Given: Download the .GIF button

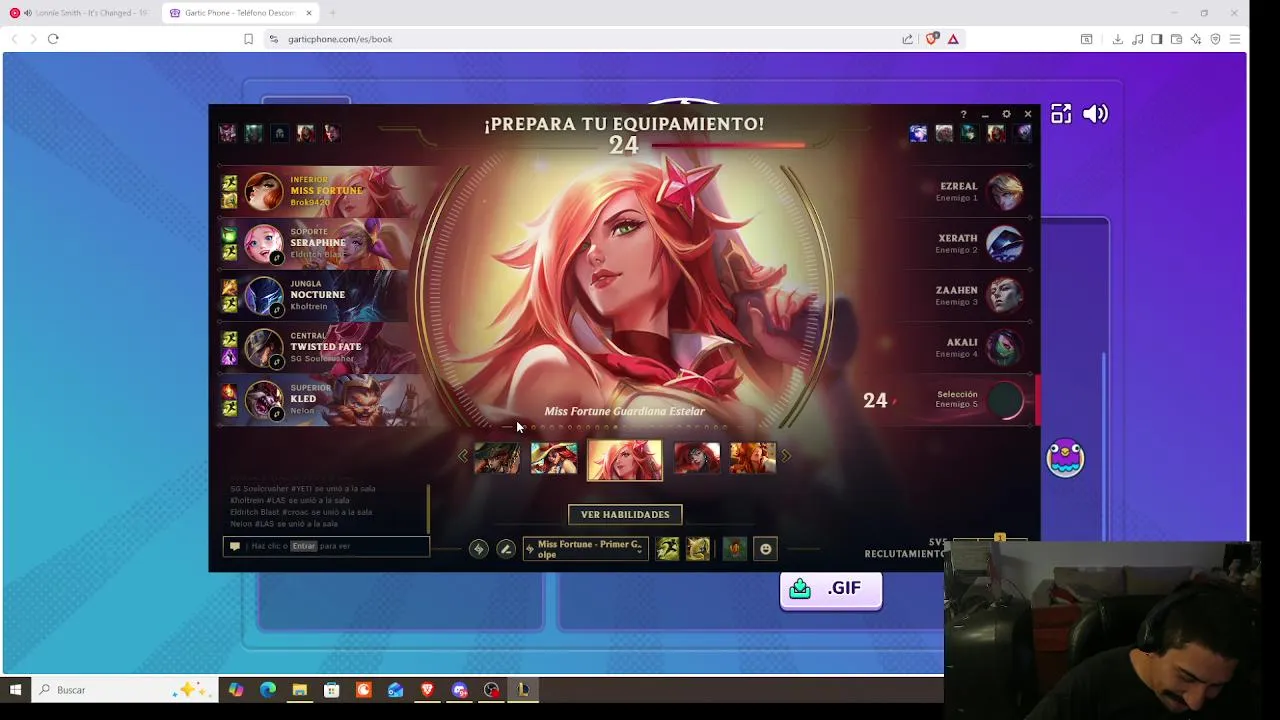Looking at the screenshot, I should pos(830,589).
